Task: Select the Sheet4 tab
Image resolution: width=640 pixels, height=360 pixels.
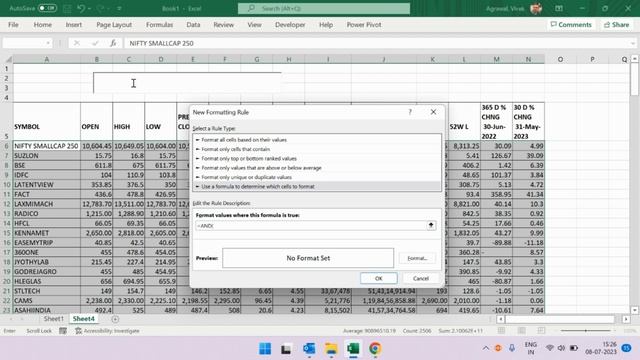Action: coord(83,319)
